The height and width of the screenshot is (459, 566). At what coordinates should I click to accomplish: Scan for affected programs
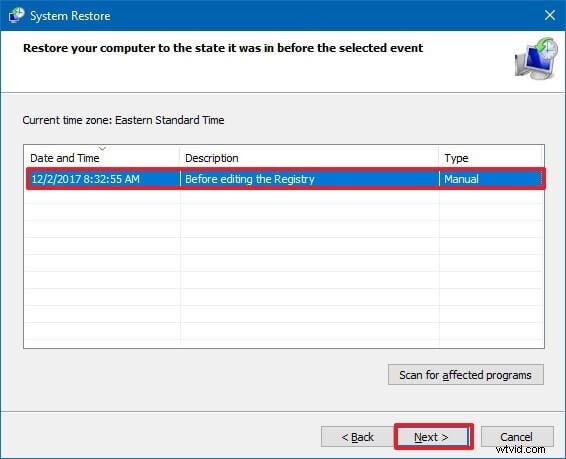pyautogui.click(x=466, y=375)
